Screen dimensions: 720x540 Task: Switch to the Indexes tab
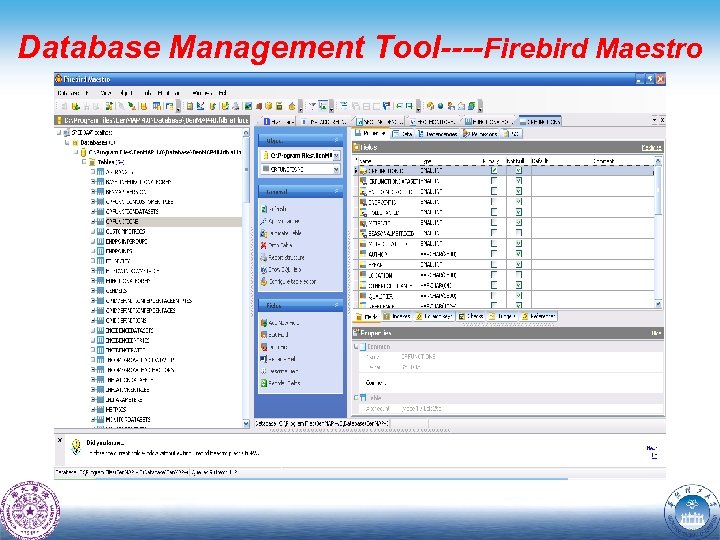click(x=396, y=316)
